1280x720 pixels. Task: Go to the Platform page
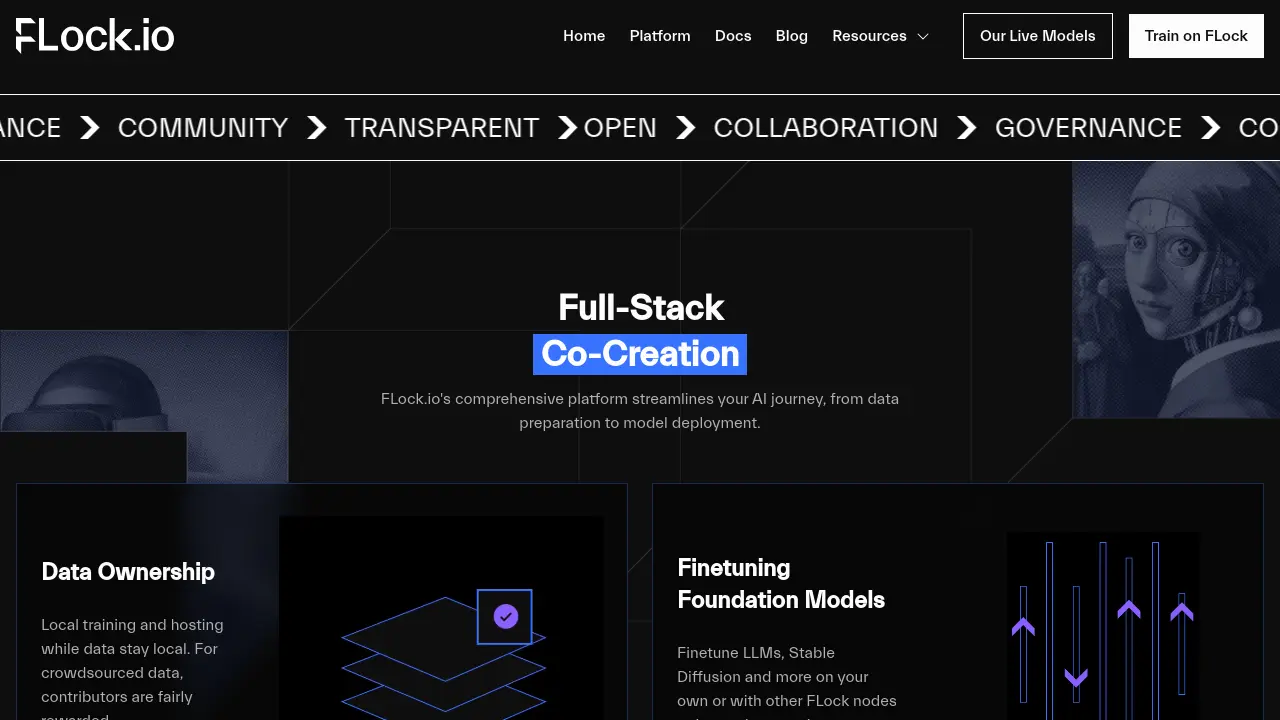click(660, 36)
